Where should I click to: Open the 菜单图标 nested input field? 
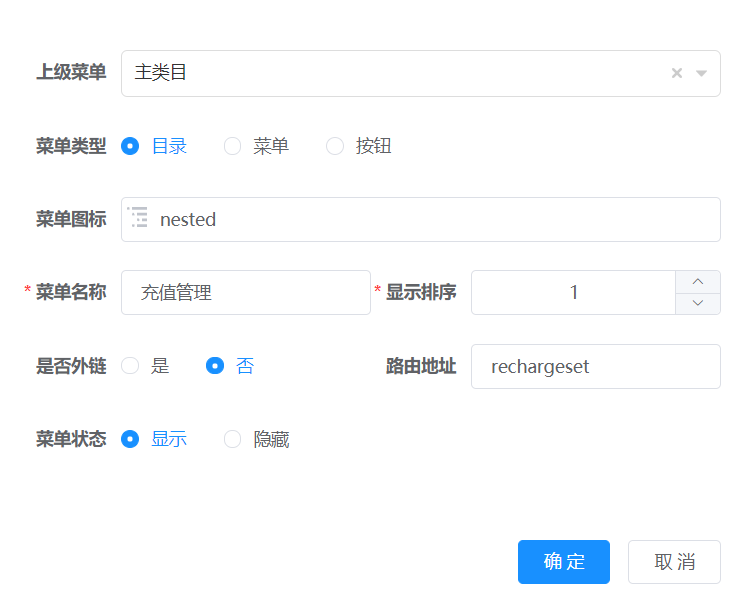coord(421,219)
